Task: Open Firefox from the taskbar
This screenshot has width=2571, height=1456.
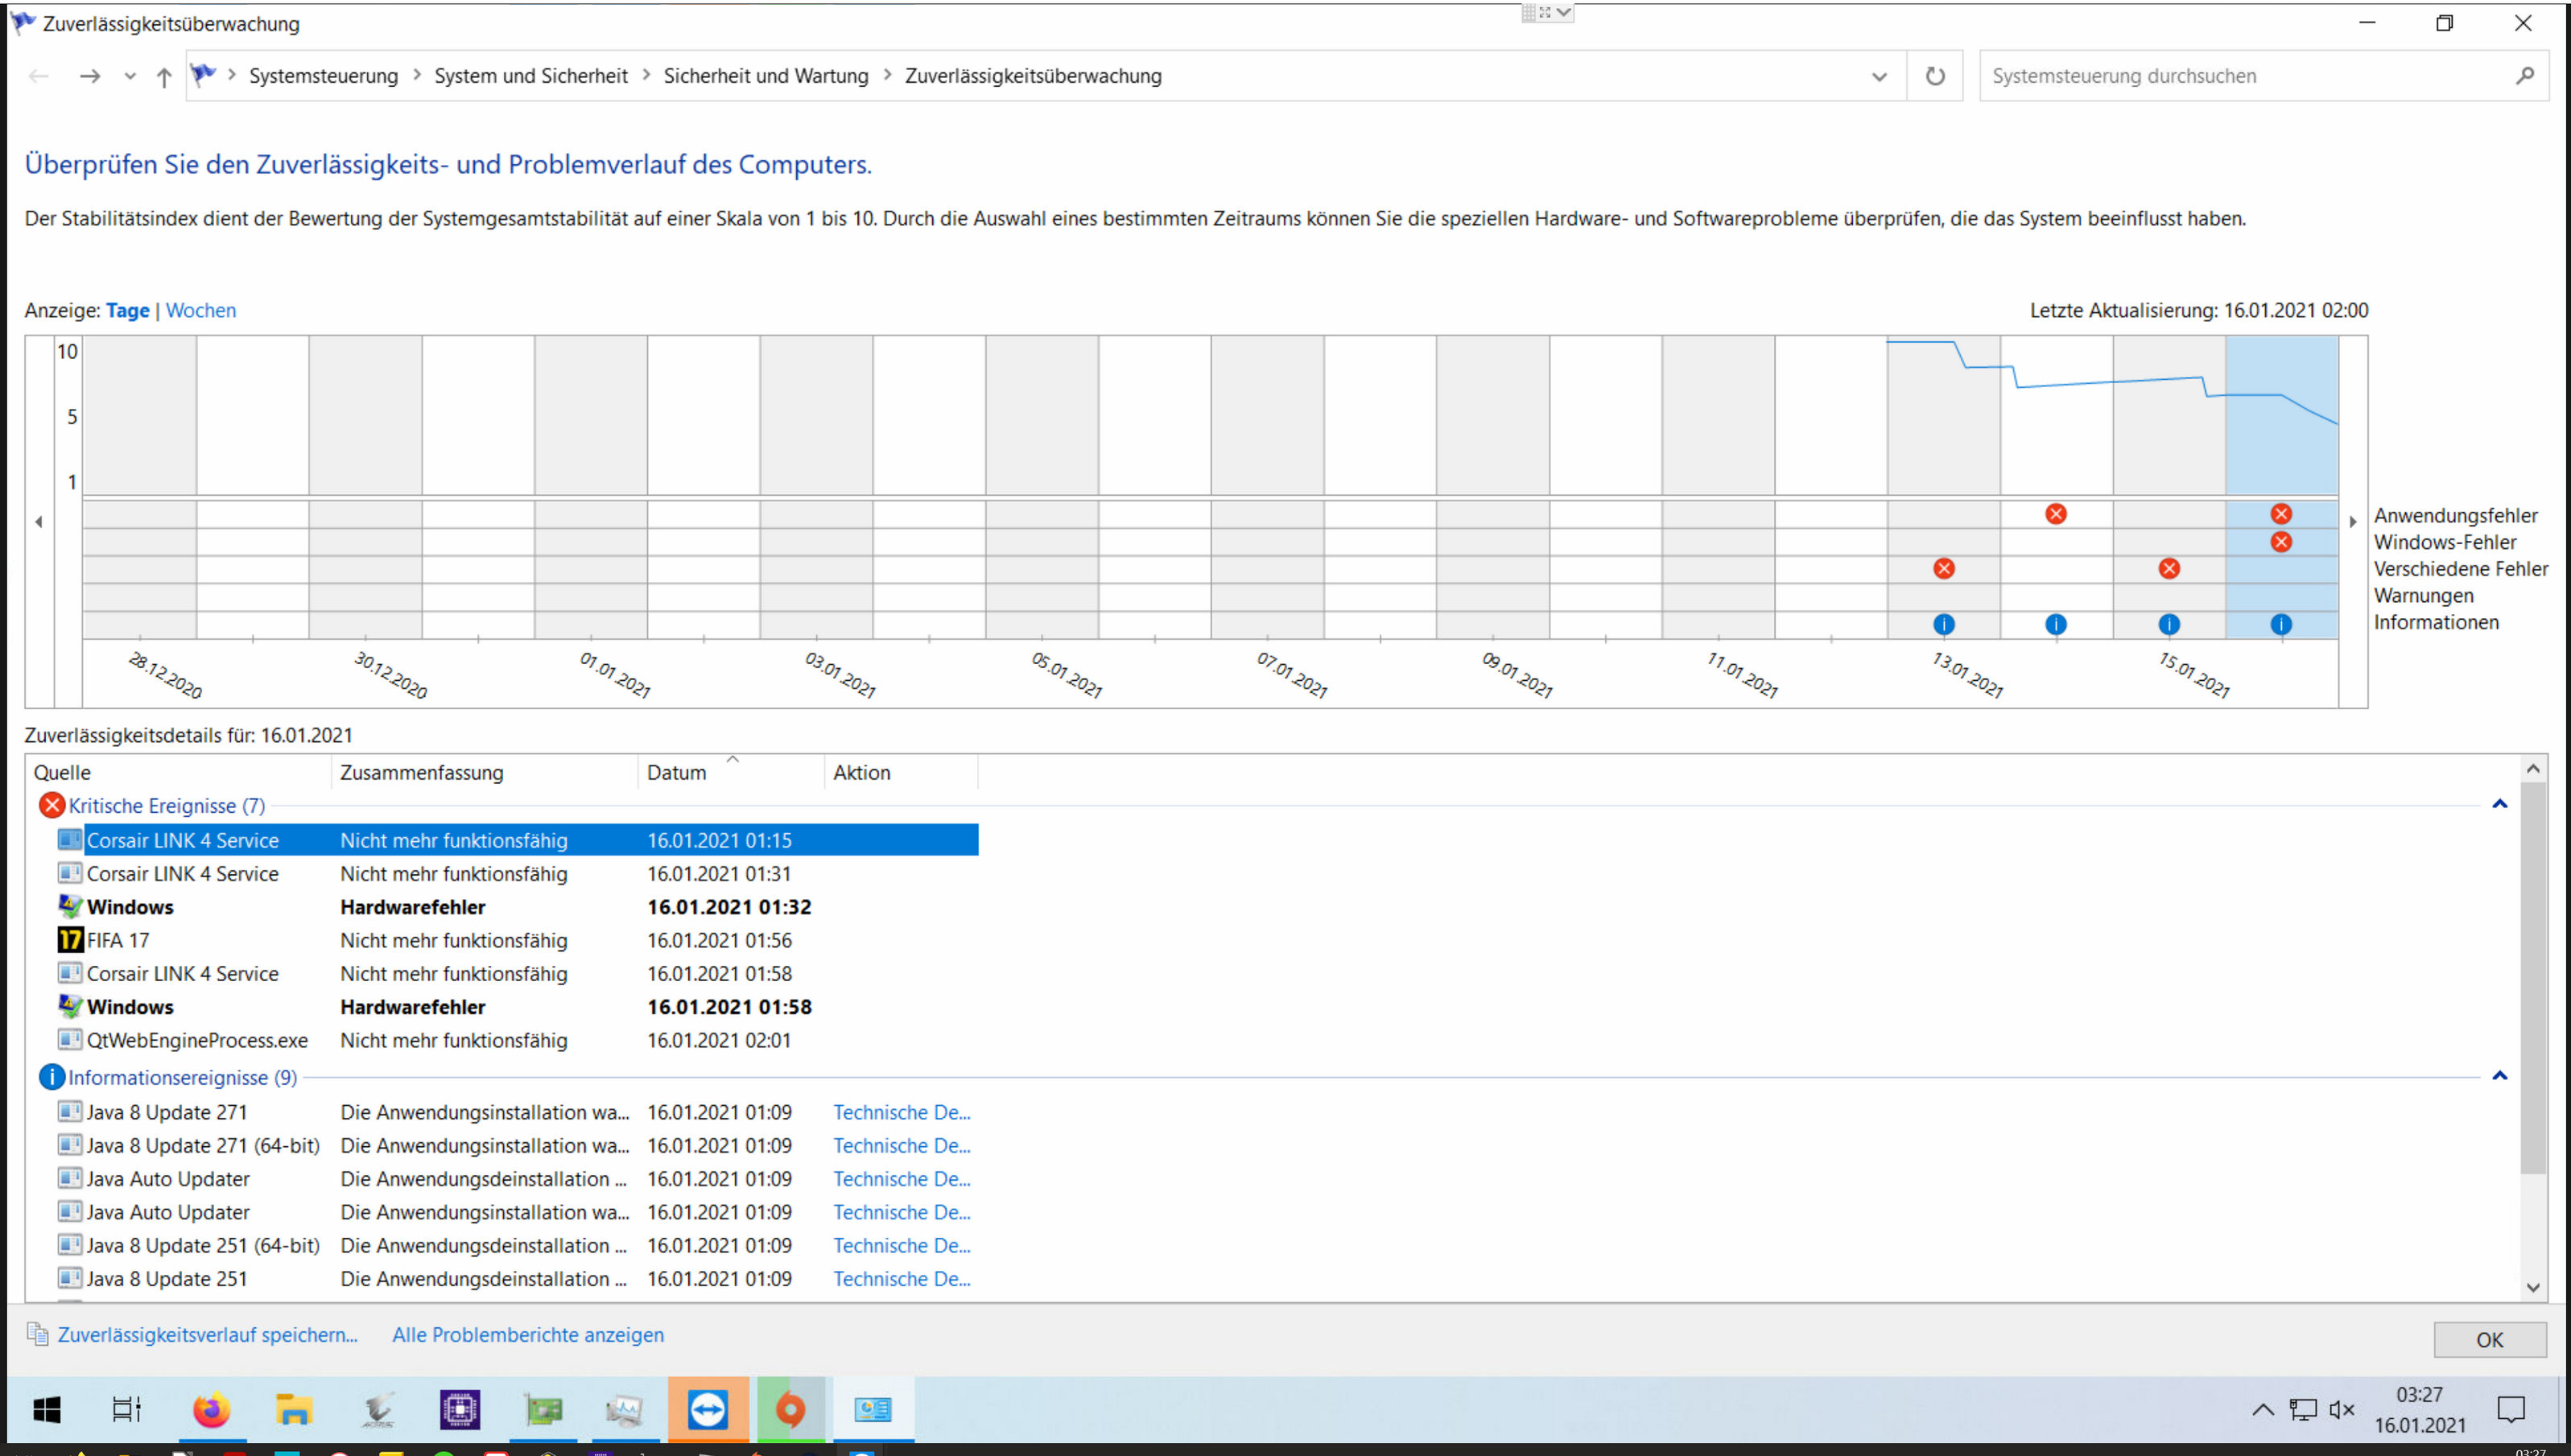Action: pyautogui.click(x=211, y=1410)
